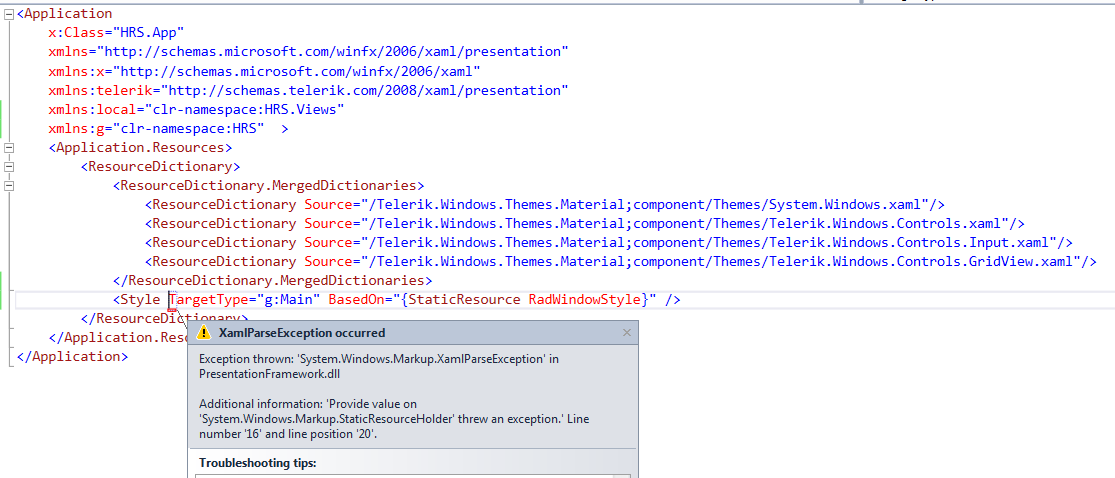Click the closing </ResourceDictionary.MergedDictionaries> tag
The height and width of the screenshot is (478, 1115).
pos(273,281)
